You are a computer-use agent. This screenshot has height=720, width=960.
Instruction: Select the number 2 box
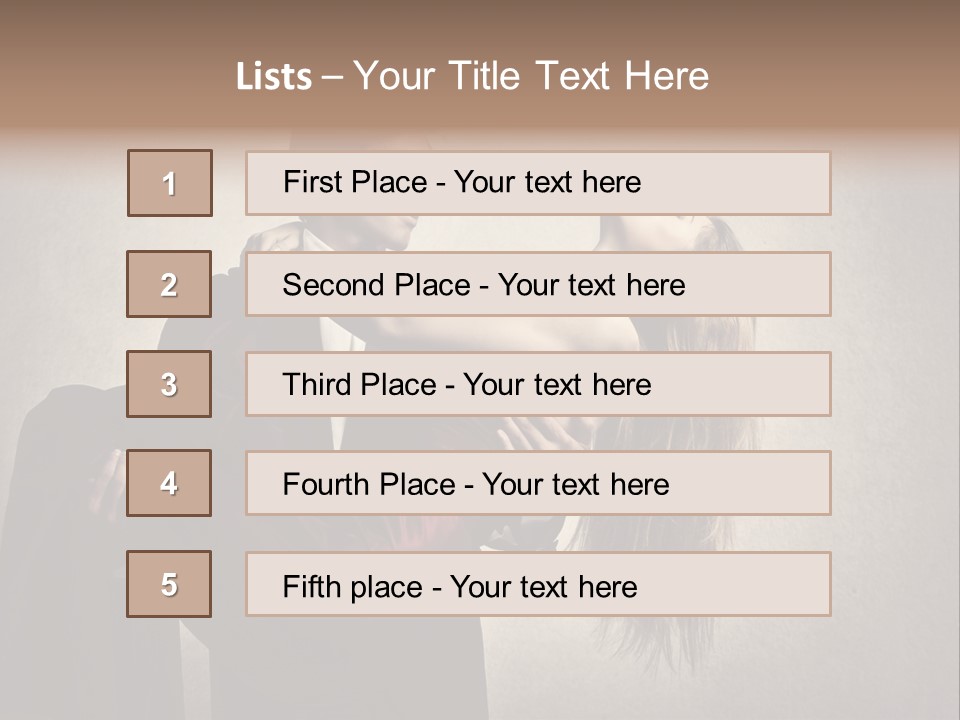pos(169,284)
